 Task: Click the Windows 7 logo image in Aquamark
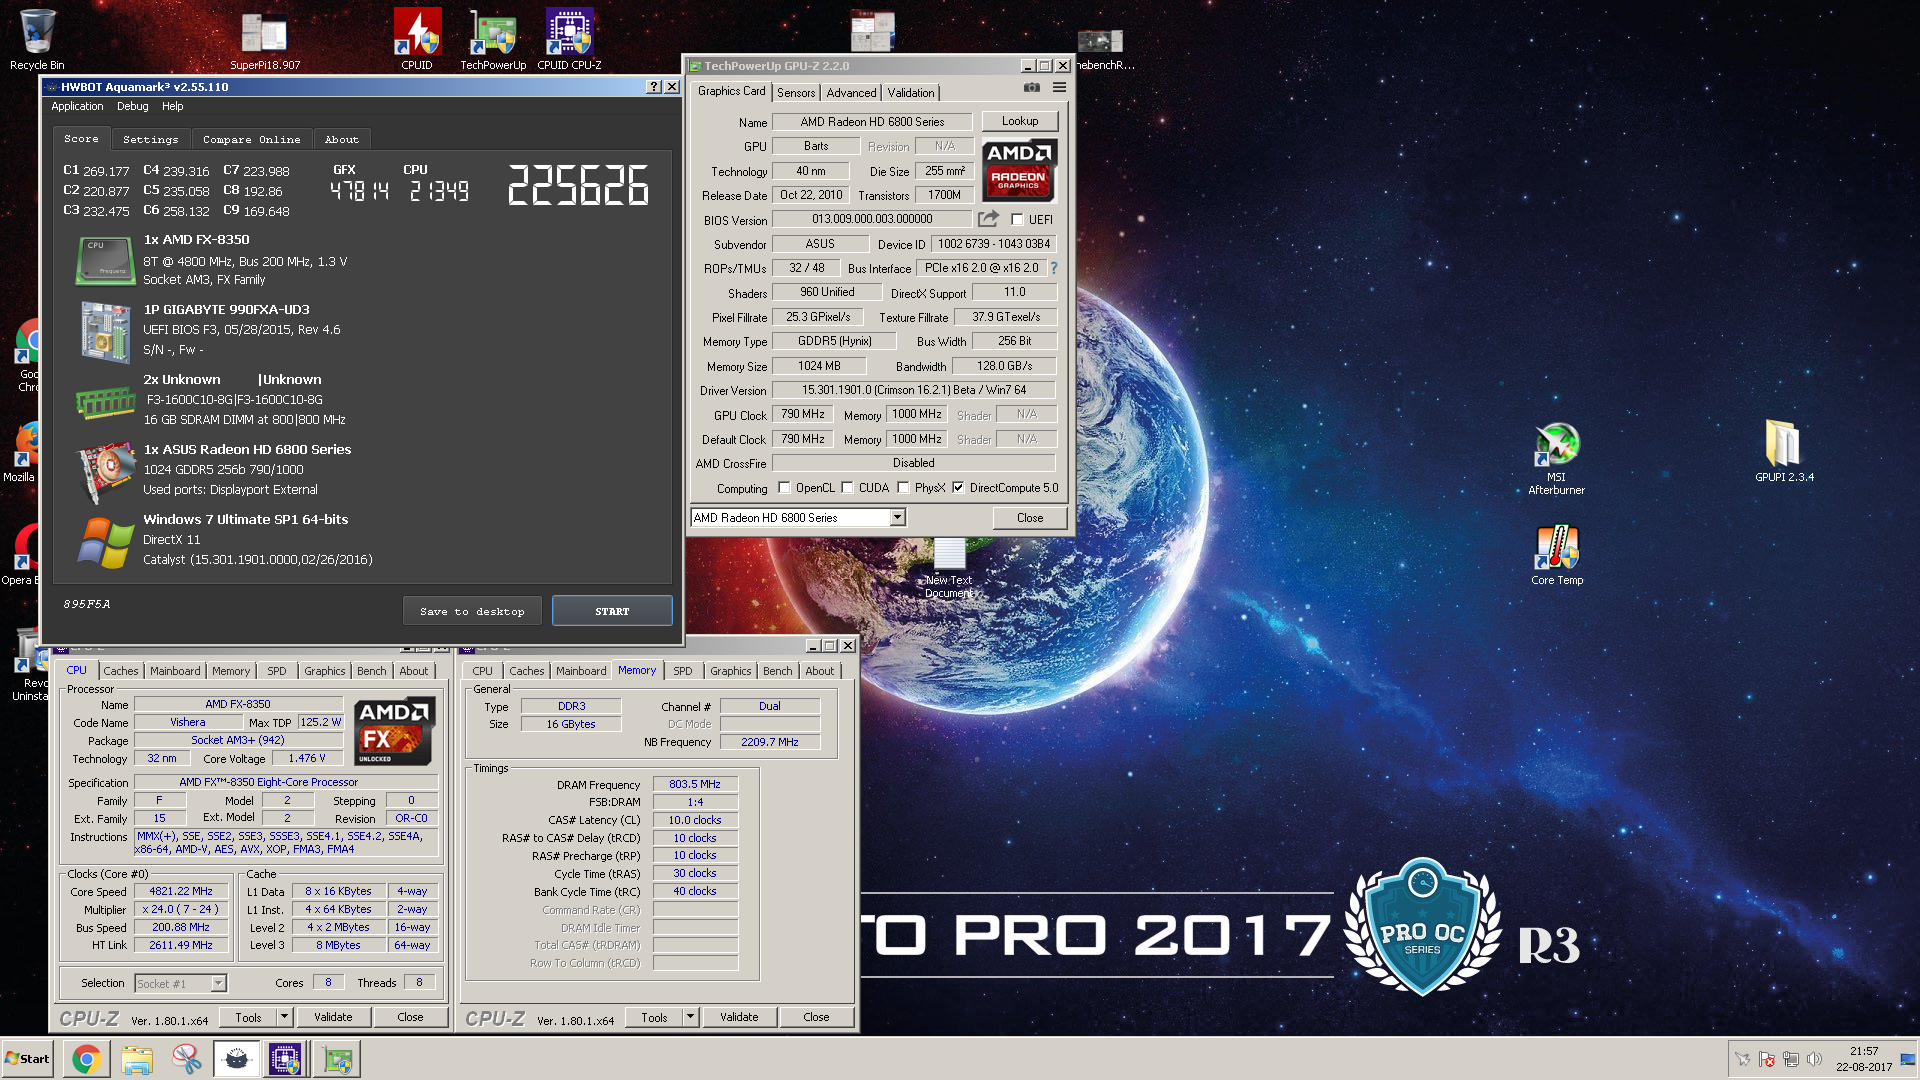pos(106,543)
